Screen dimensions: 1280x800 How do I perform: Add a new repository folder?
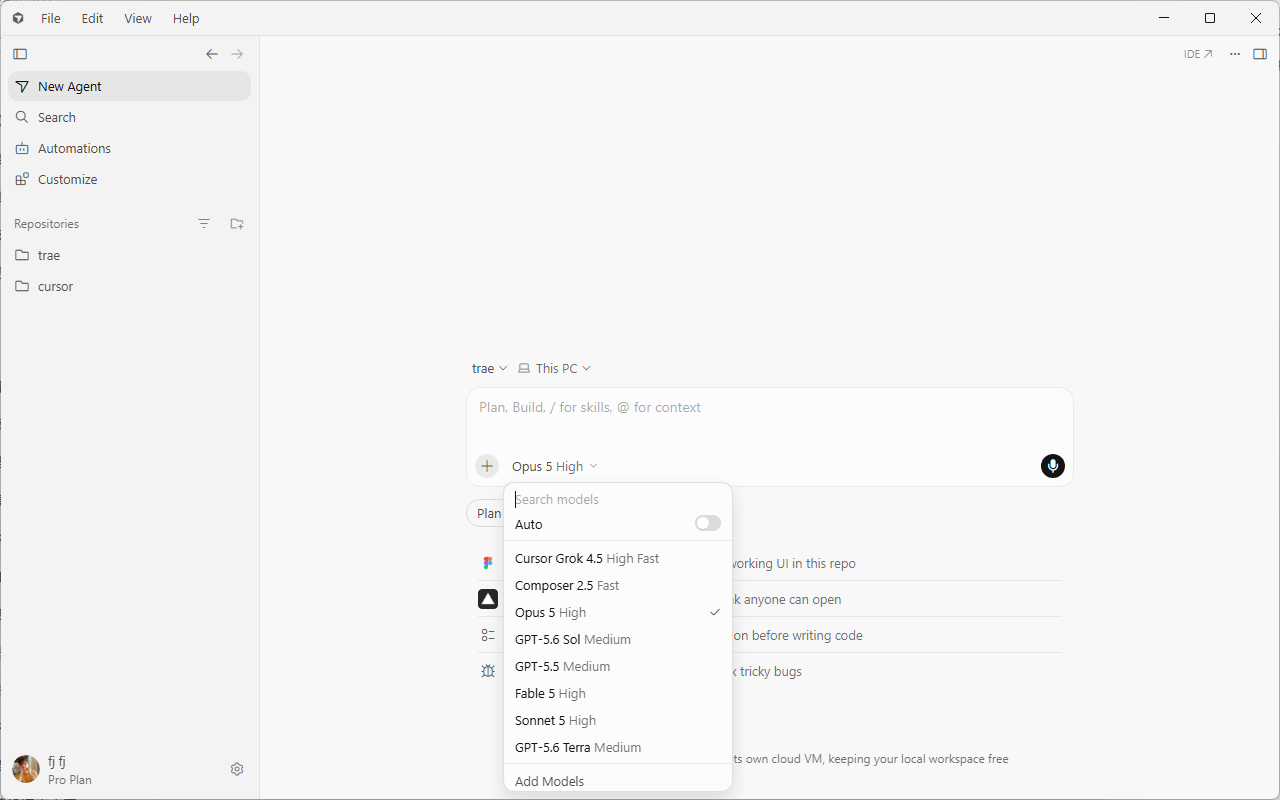pos(237,224)
